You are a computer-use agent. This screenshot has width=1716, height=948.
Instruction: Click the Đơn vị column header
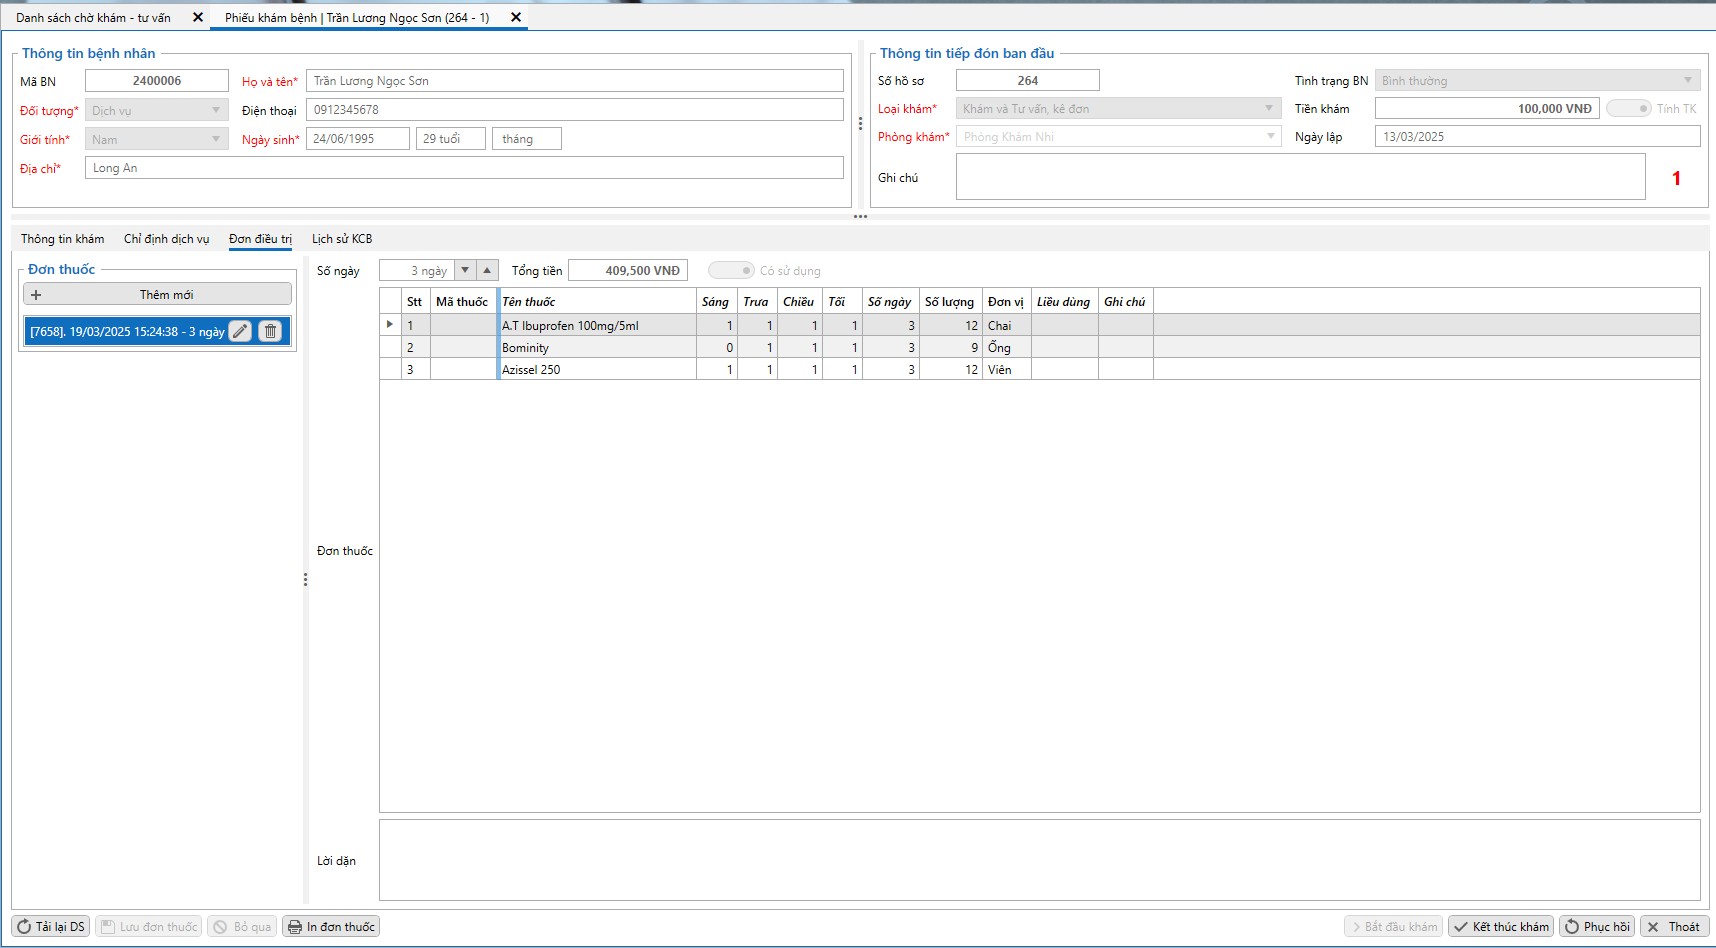(1006, 301)
